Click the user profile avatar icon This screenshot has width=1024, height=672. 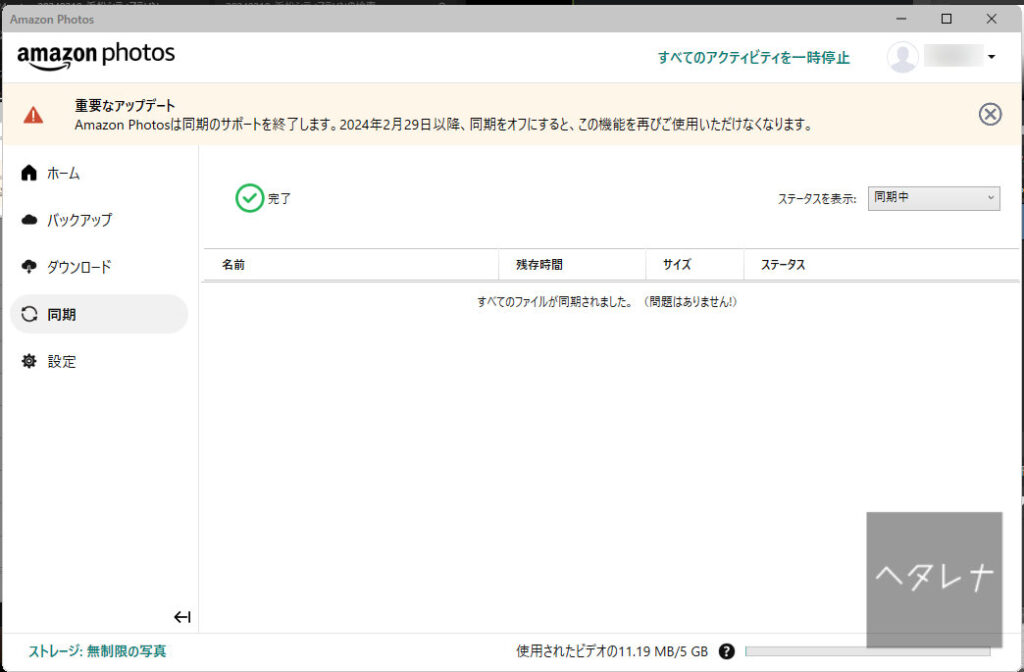(x=902, y=57)
